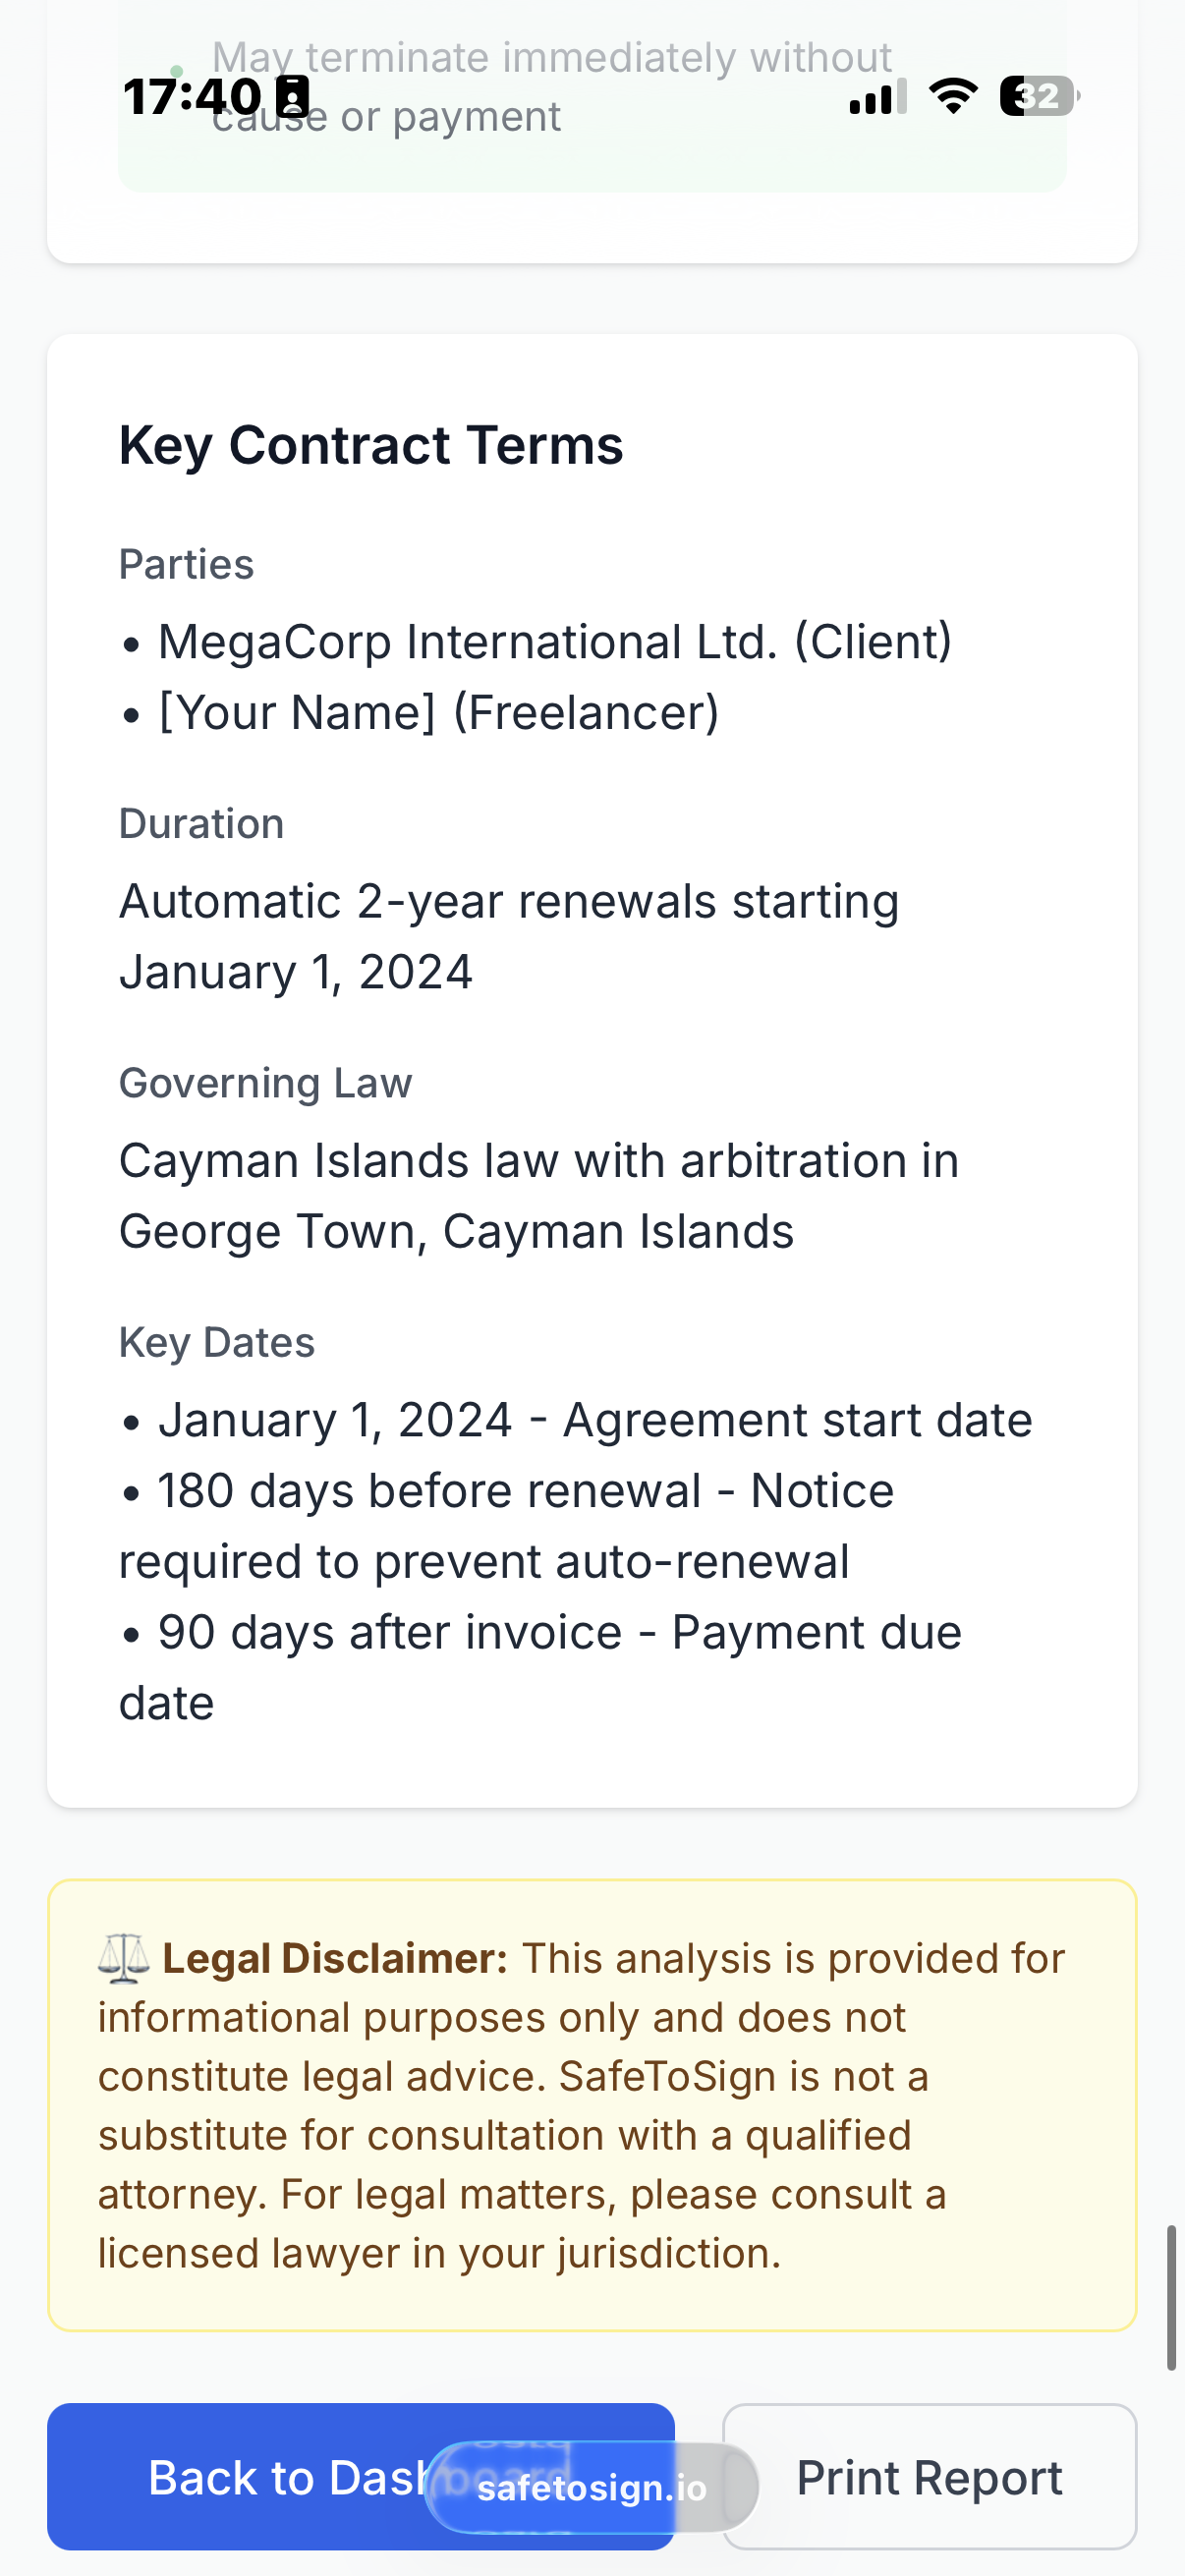Image resolution: width=1185 pixels, height=2576 pixels.
Task: Click the scales icon in Legal Disclaimer
Action: tap(123, 1959)
